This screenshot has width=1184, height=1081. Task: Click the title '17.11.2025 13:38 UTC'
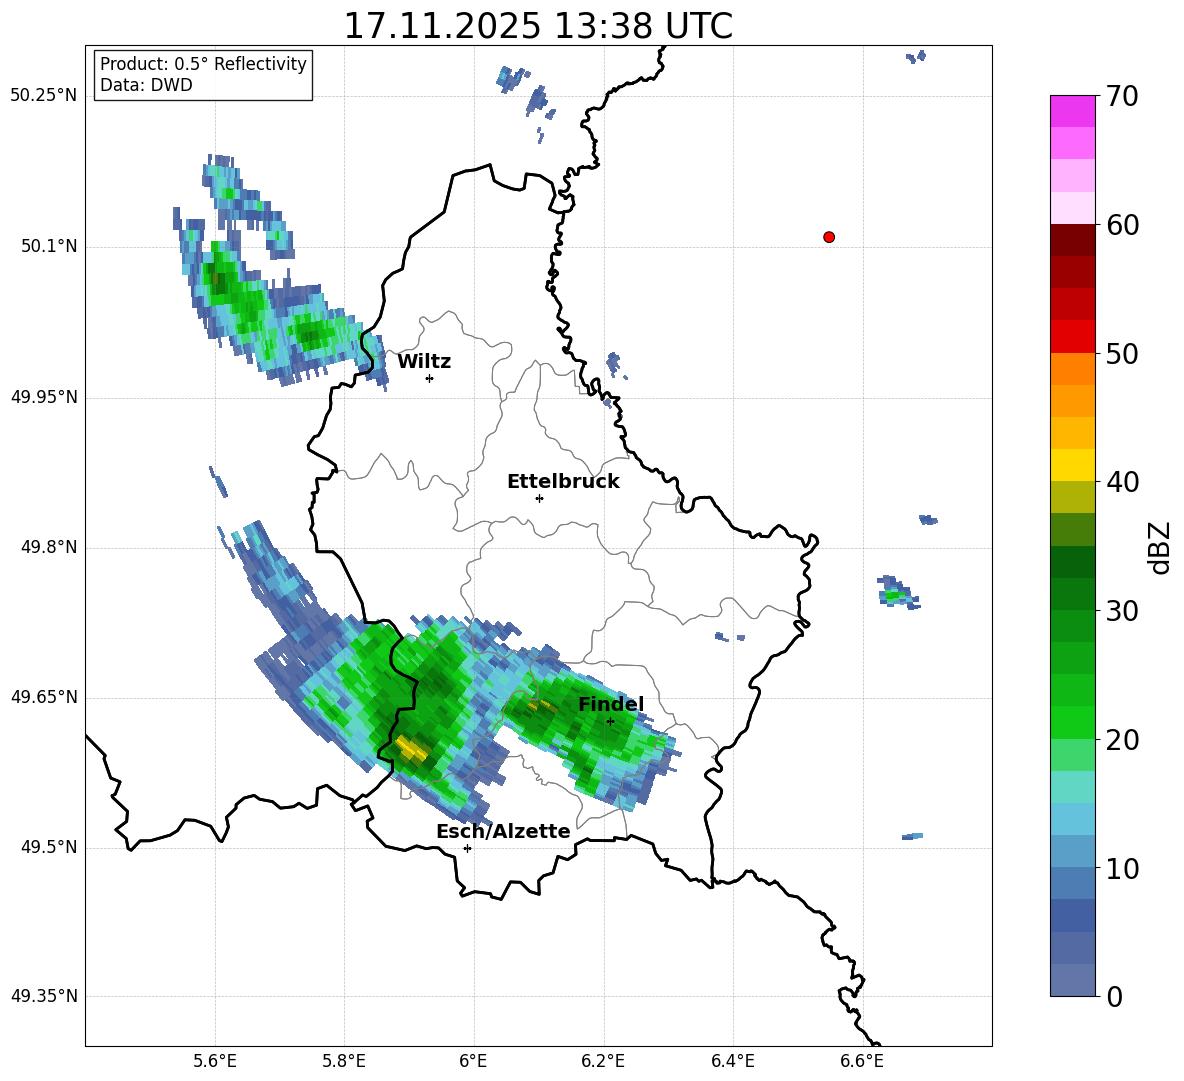tap(538, 26)
